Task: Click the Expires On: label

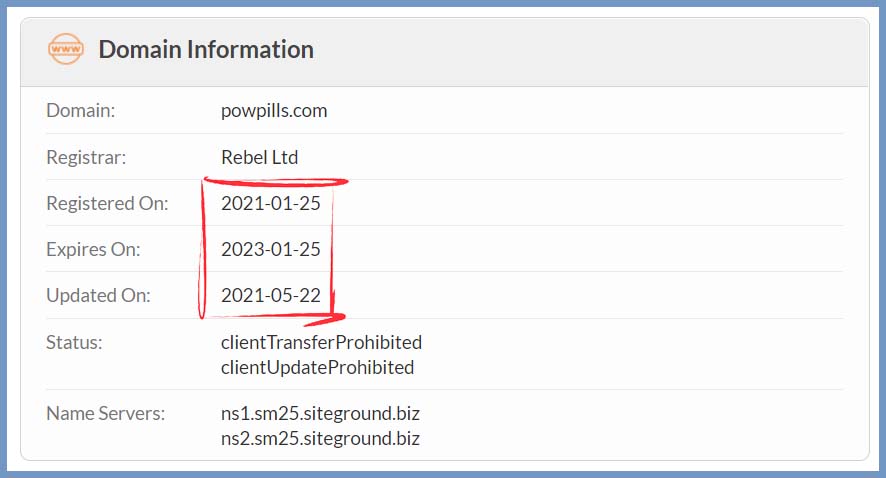Action: tap(93, 249)
